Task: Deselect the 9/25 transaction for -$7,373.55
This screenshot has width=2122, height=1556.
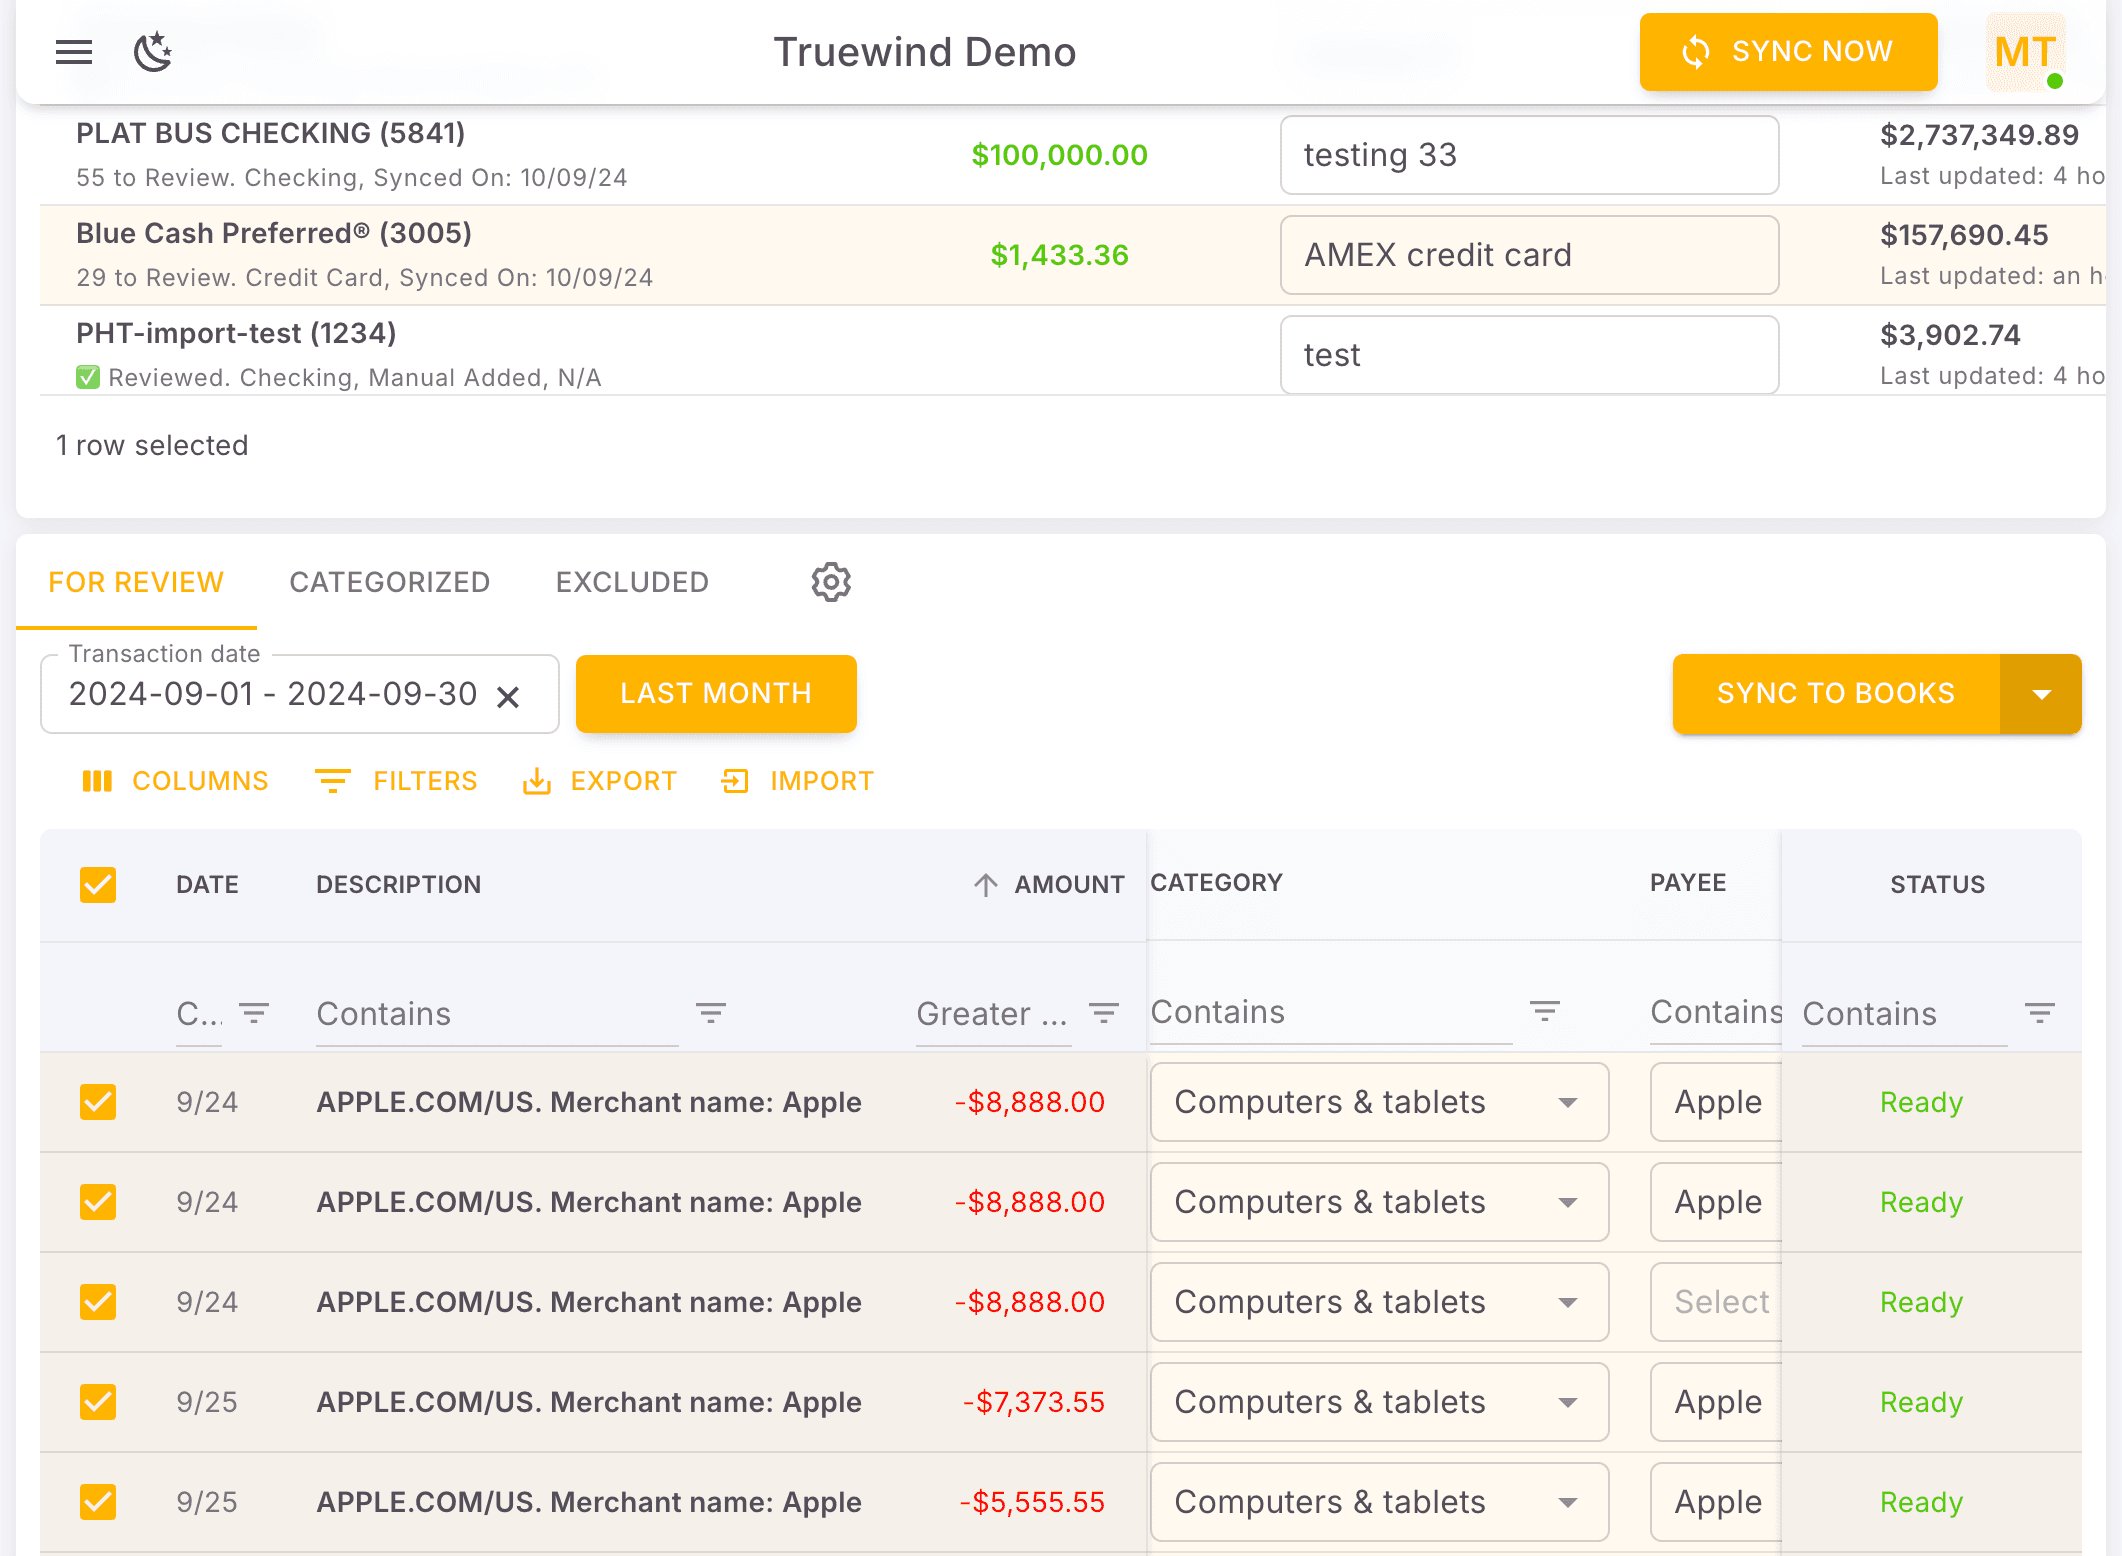Action: click(x=97, y=1402)
